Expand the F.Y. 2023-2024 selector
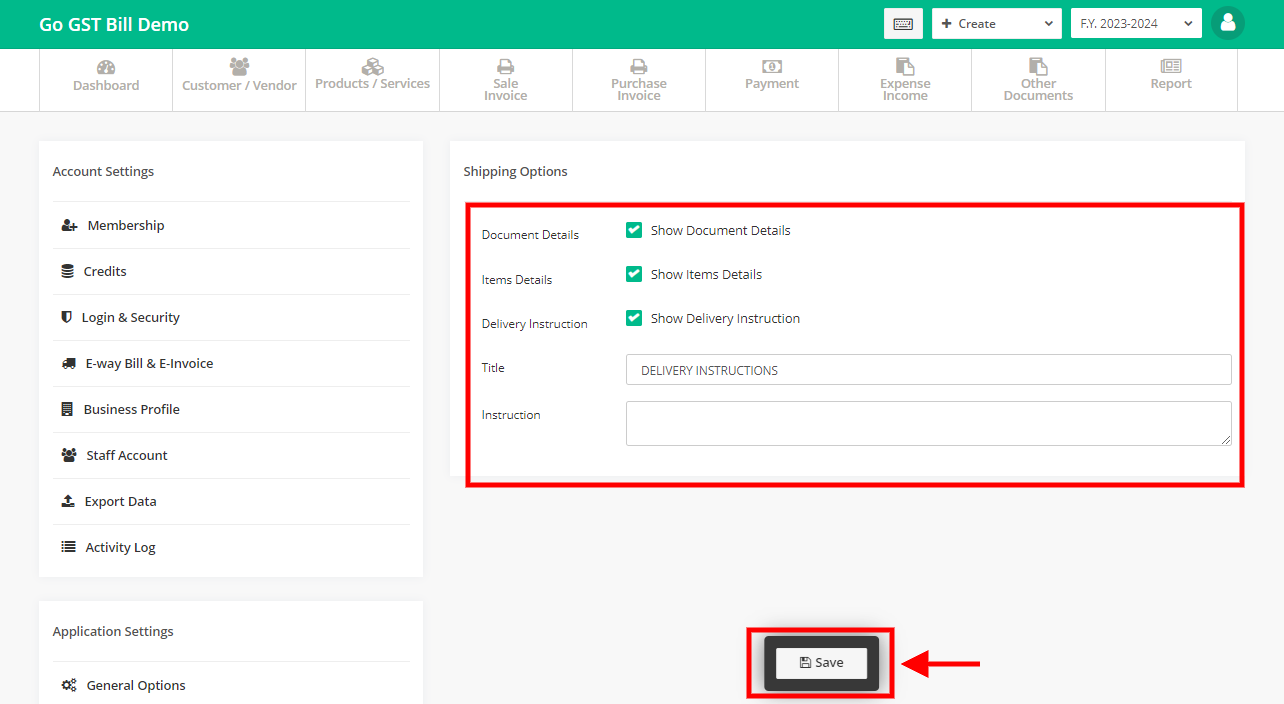 tap(1135, 23)
